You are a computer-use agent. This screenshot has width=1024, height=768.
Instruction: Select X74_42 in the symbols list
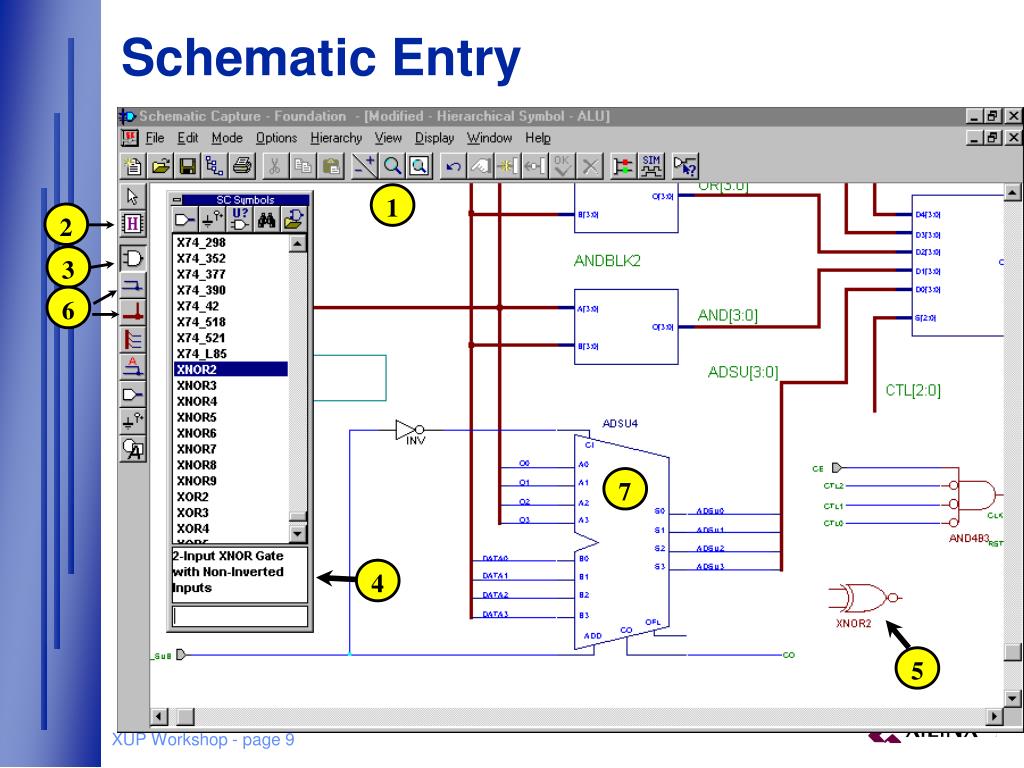click(231, 306)
